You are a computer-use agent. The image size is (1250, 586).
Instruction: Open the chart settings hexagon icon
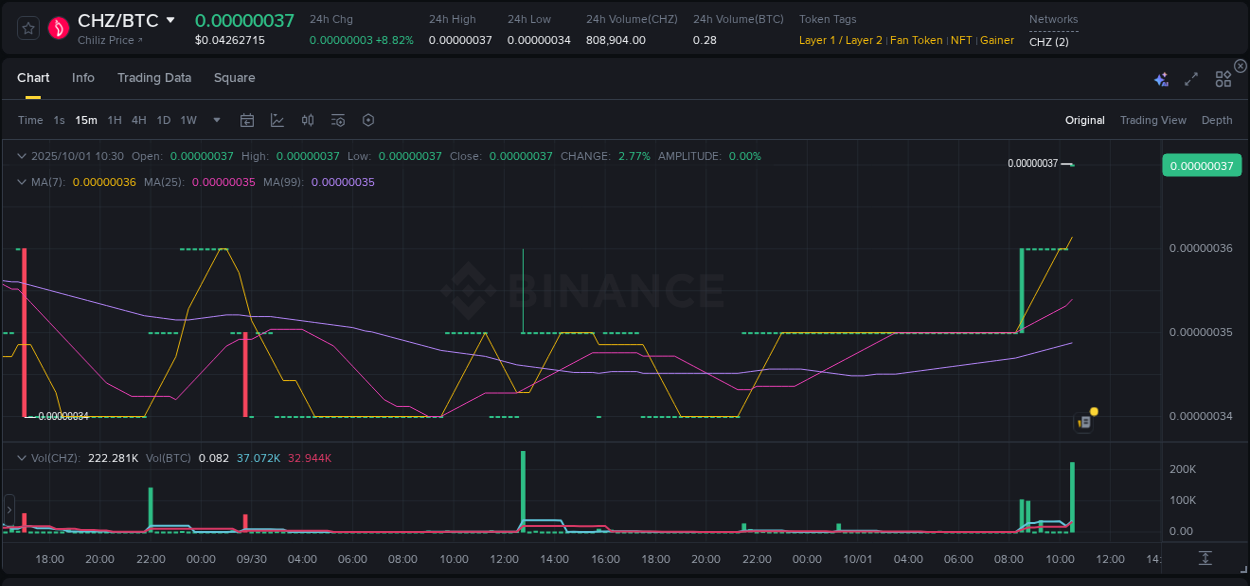pyautogui.click(x=368, y=120)
